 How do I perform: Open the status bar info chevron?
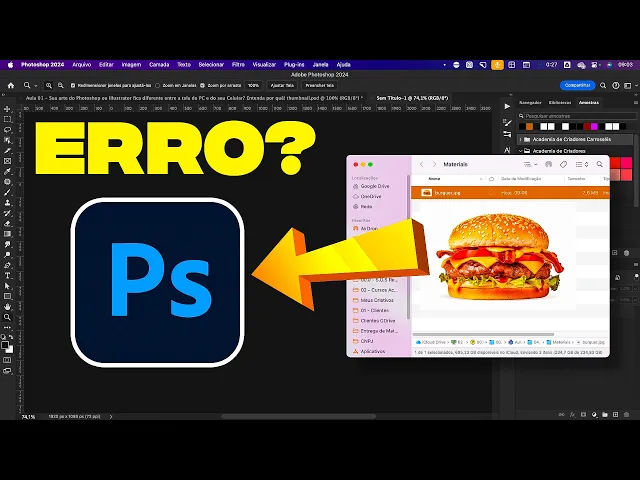[111, 417]
